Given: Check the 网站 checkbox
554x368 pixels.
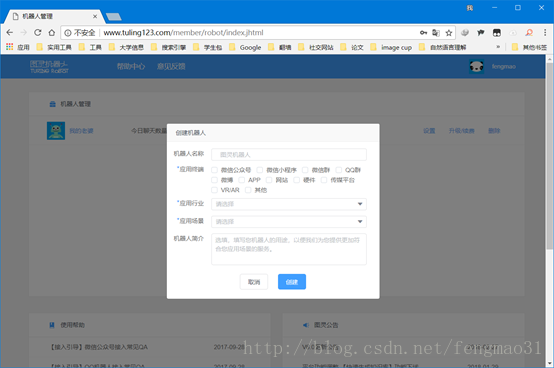Looking at the screenshot, I should pos(269,180).
